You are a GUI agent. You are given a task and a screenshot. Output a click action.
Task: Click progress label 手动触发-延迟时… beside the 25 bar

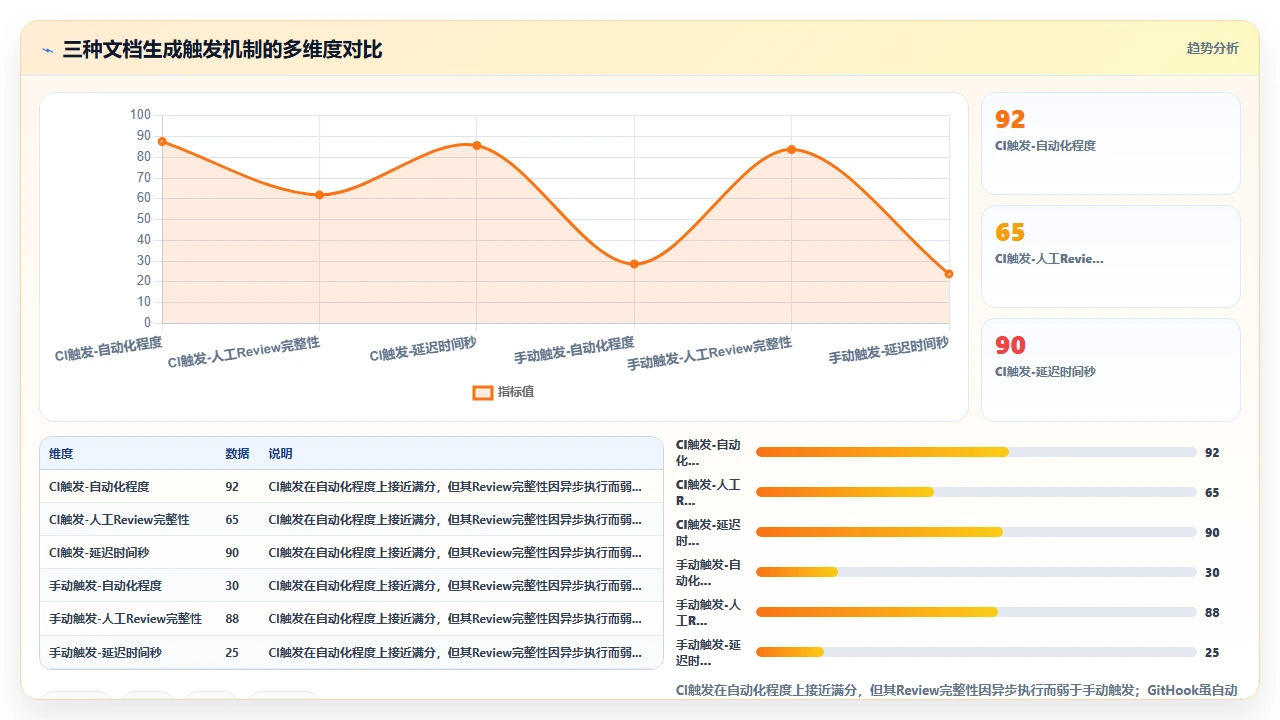708,653
